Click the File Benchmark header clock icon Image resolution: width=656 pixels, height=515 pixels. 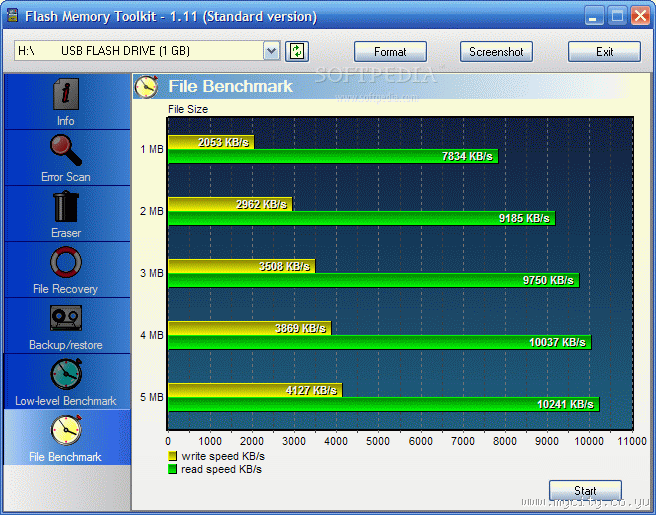pos(146,87)
